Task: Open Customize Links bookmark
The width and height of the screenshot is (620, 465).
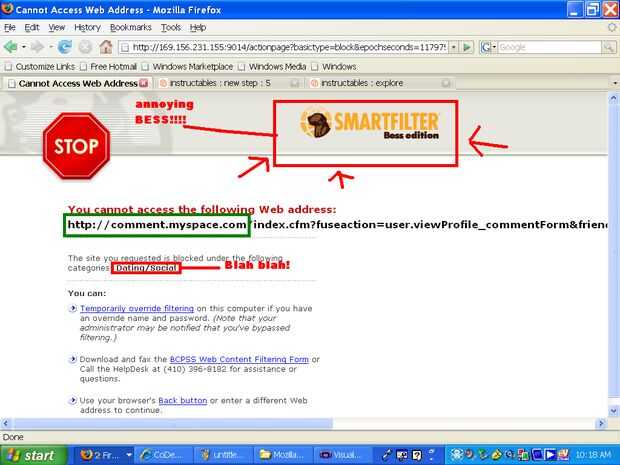Action: (x=40, y=67)
